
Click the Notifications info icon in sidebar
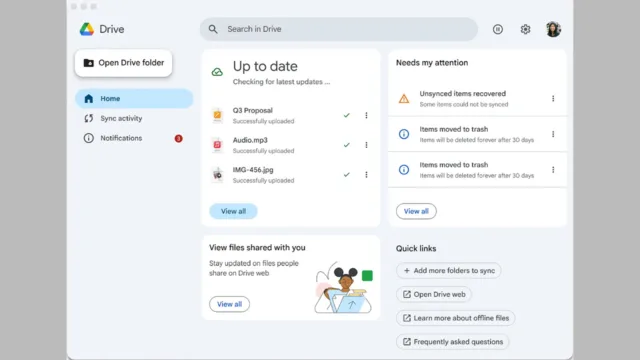pyautogui.click(x=89, y=138)
